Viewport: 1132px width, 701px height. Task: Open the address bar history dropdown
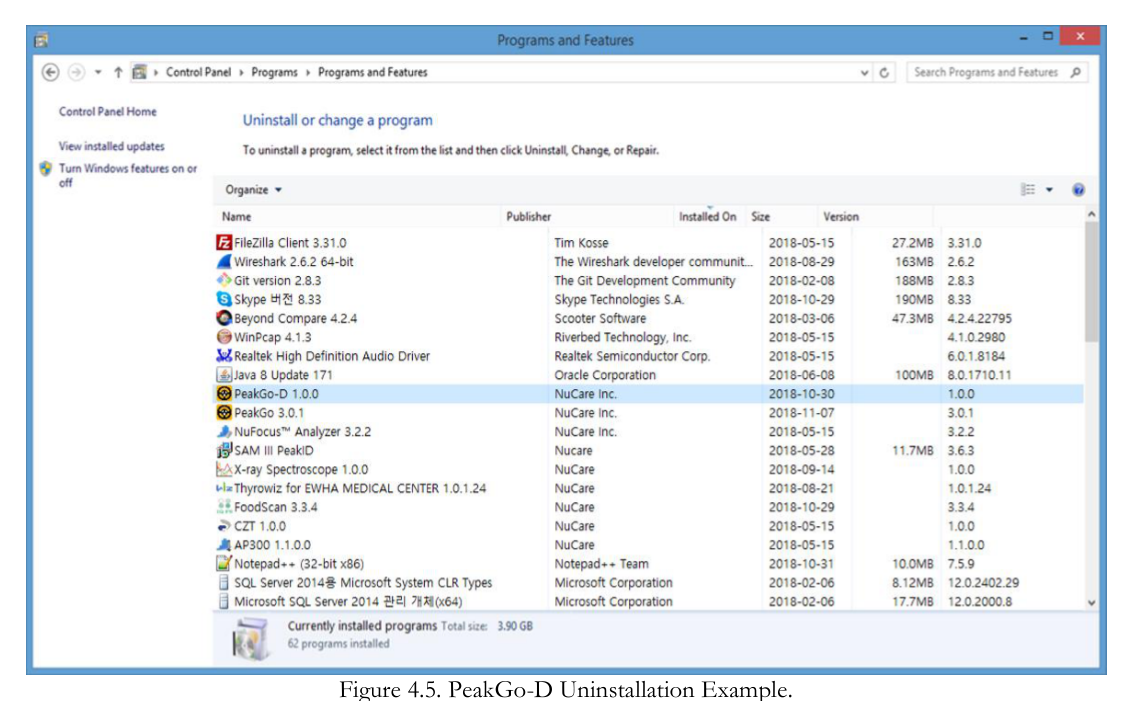click(864, 73)
